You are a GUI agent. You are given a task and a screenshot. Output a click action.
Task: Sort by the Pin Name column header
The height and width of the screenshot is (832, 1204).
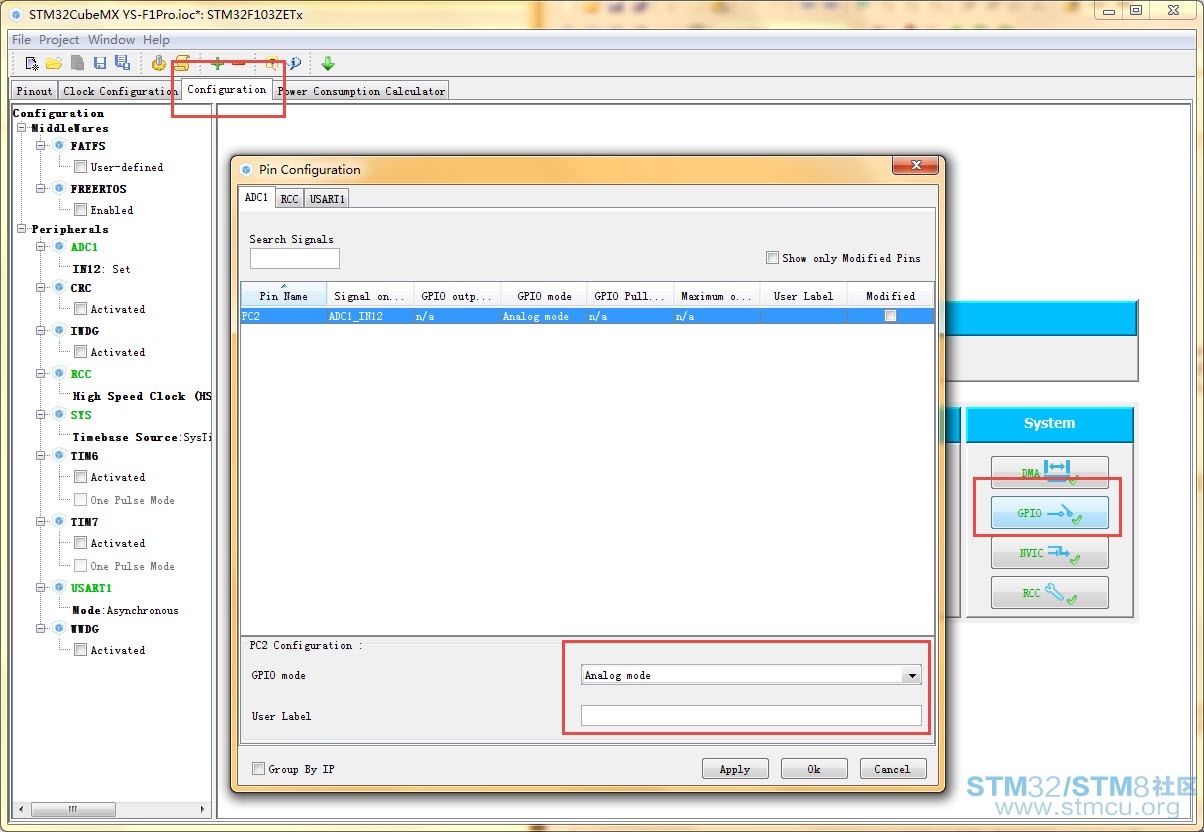[284, 295]
